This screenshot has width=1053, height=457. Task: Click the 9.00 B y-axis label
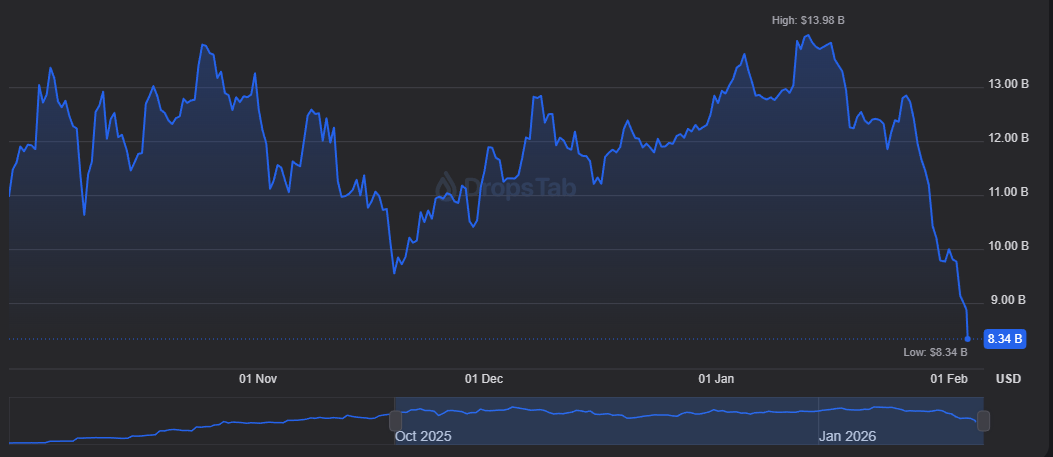pyautogui.click(x=1008, y=300)
